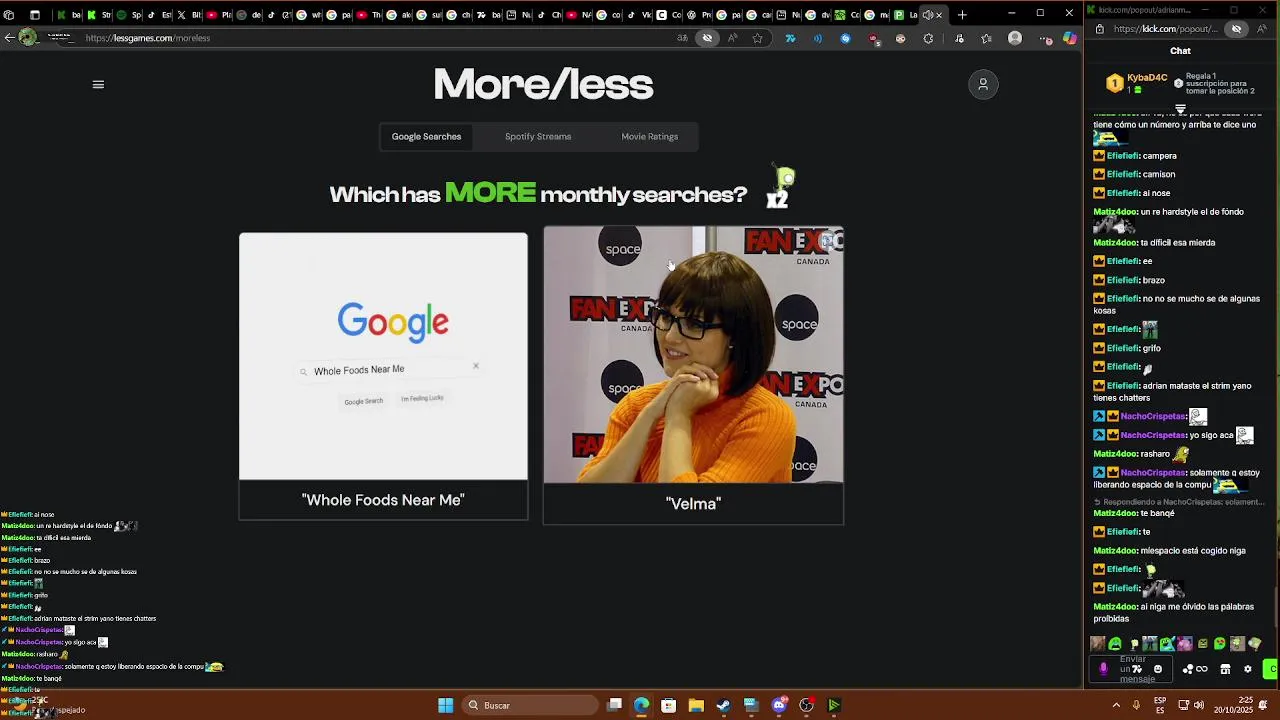Image resolution: width=1280 pixels, height=720 pixels.
Task: Click KybaD4C top gifter name
Action: point(1147,78)
